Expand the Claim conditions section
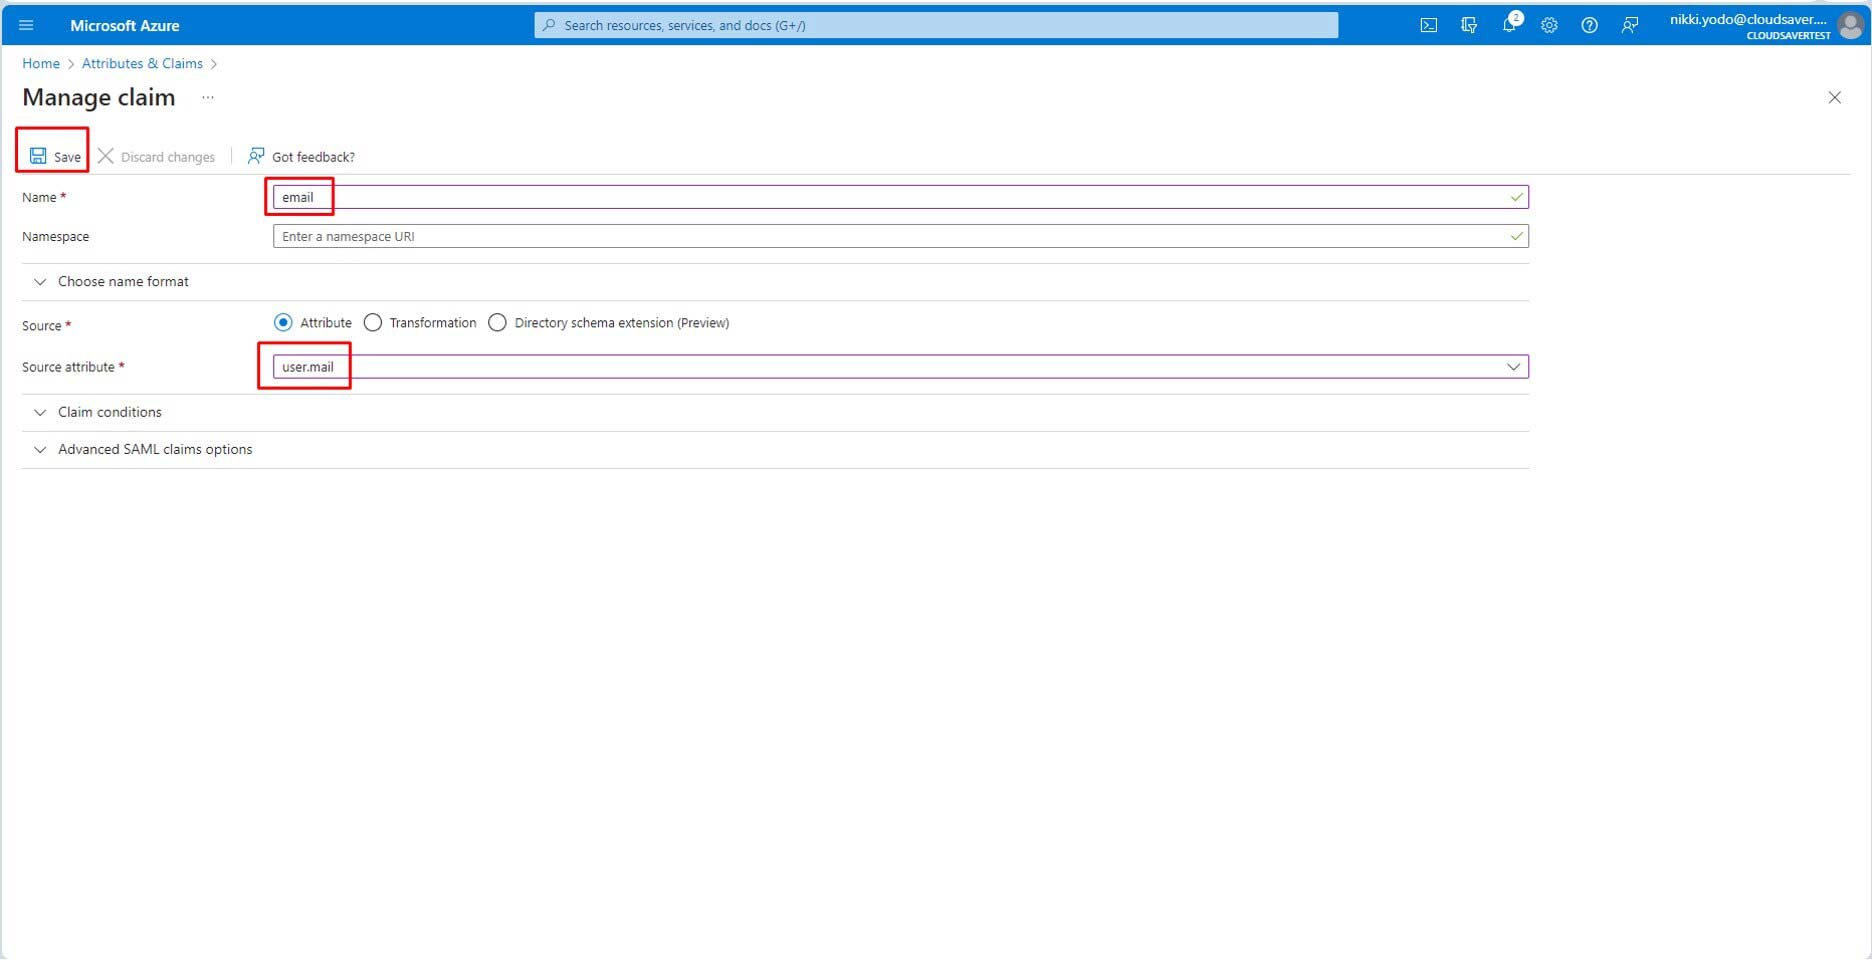This screenshot has width=1872, height=960. point(109,412)
